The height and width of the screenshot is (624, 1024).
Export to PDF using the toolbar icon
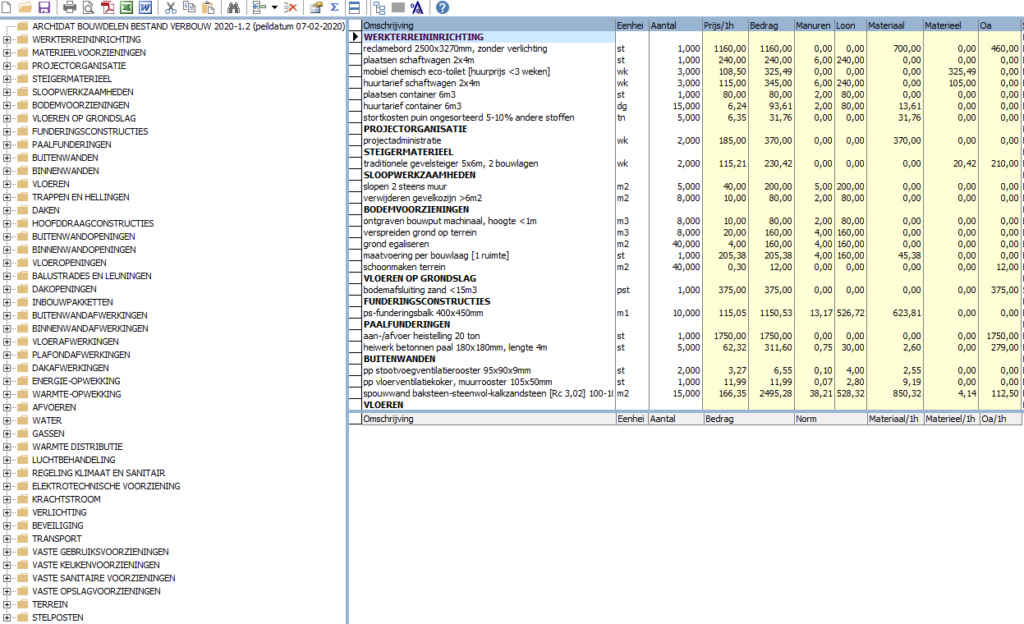pos(107,7)
